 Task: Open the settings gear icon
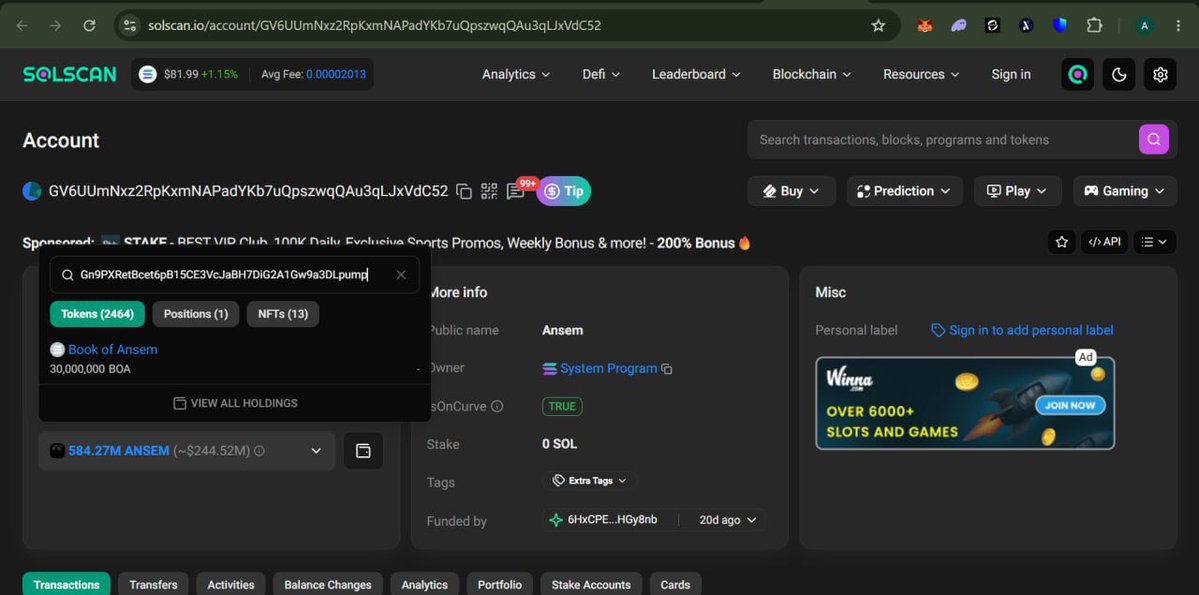(x=1160, y=74)
